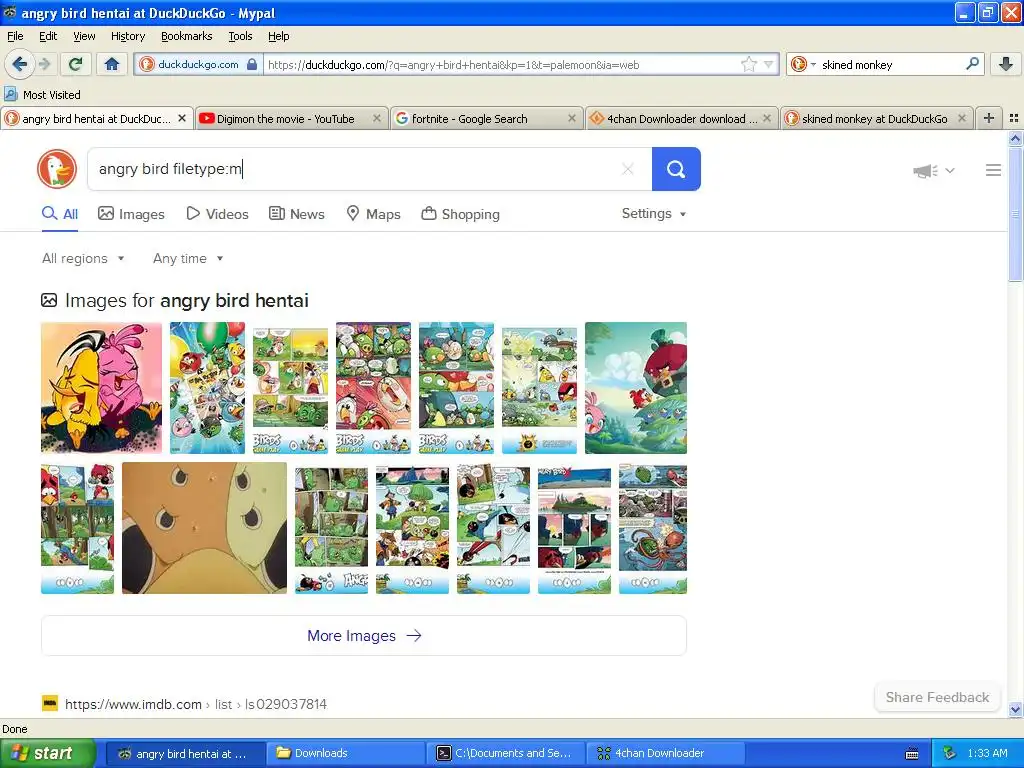Viewport: 1024px width, 768px height.
Task: Click the search bar magnifier icon
Action: pyautogui.click(x=972, y=64)
